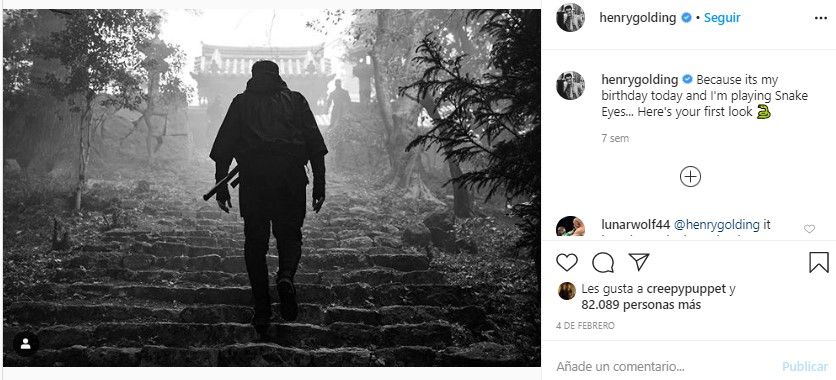Open comments with speech bubble icon

[x=602, y=262]
